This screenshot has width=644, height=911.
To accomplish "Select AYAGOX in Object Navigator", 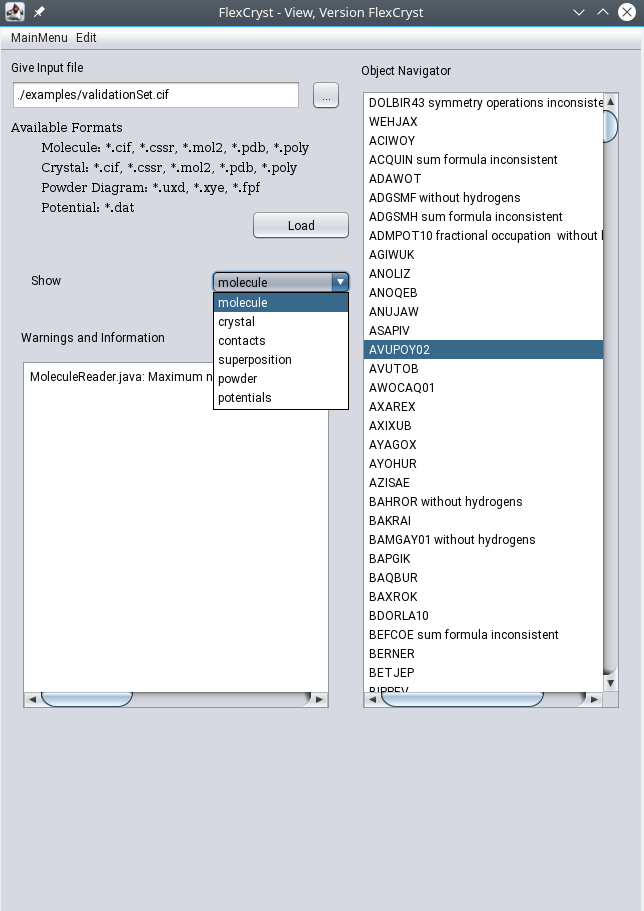I will 484,445.
